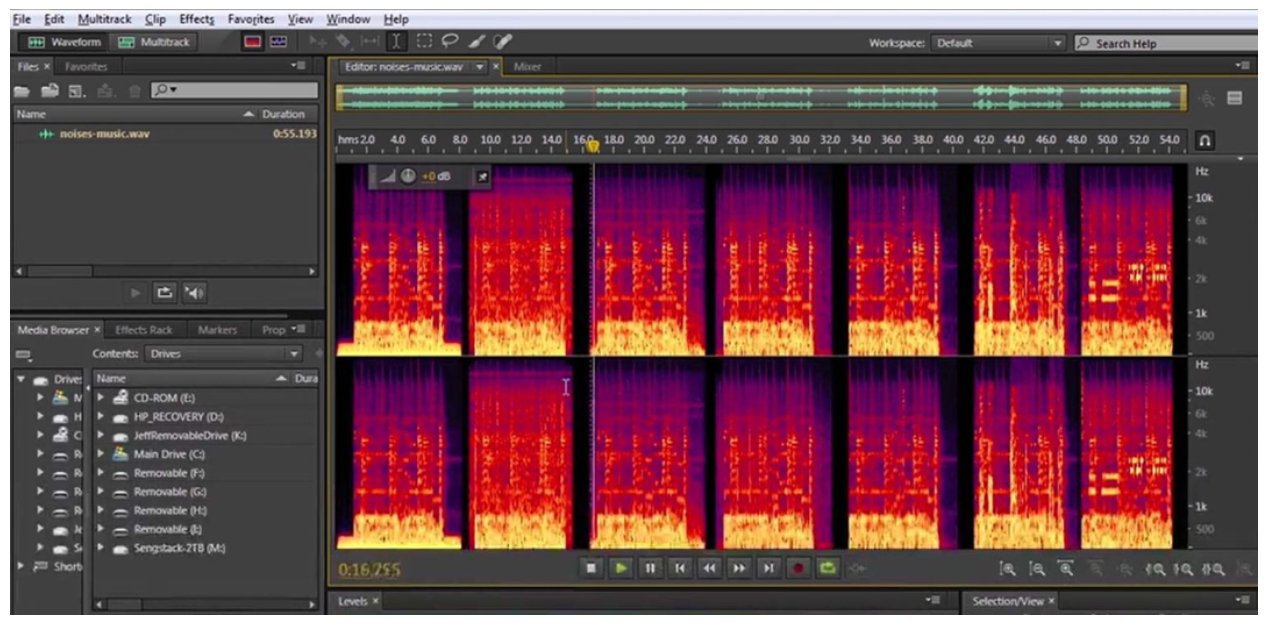
Task: Switch to the Mixer tab
Action: pyautogui.click(x=527, y=67)
